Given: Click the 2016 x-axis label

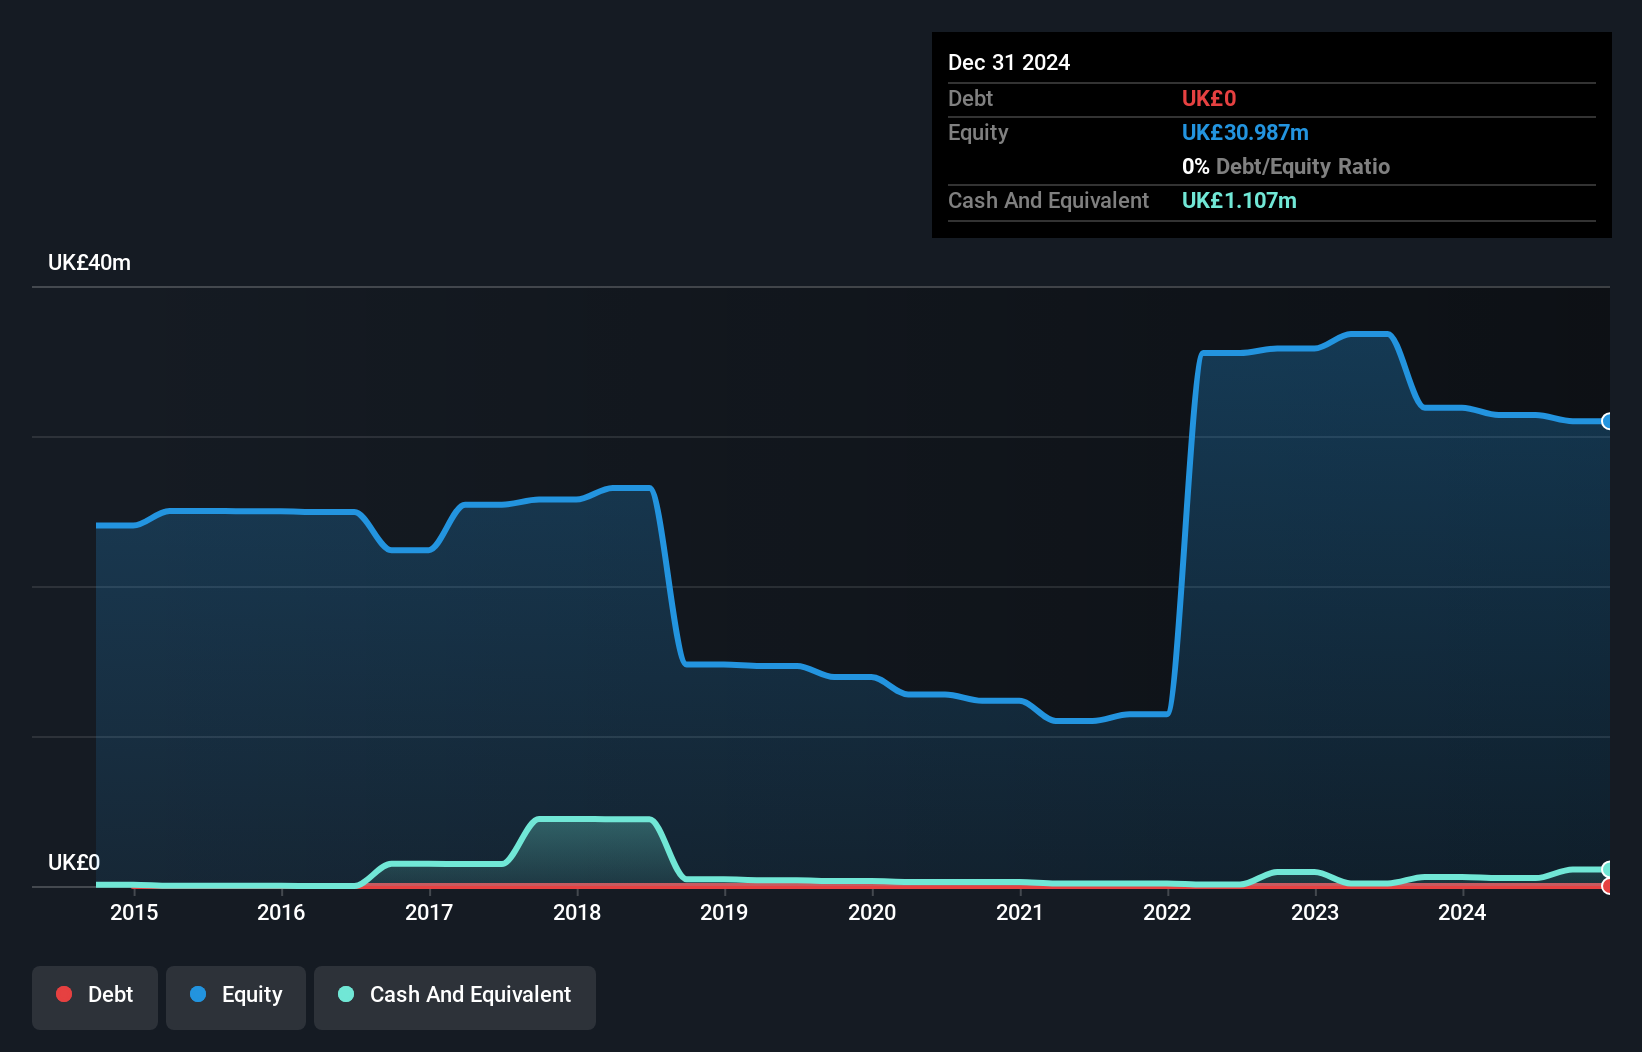Looking at the screenshot, I should pos(281,912).
